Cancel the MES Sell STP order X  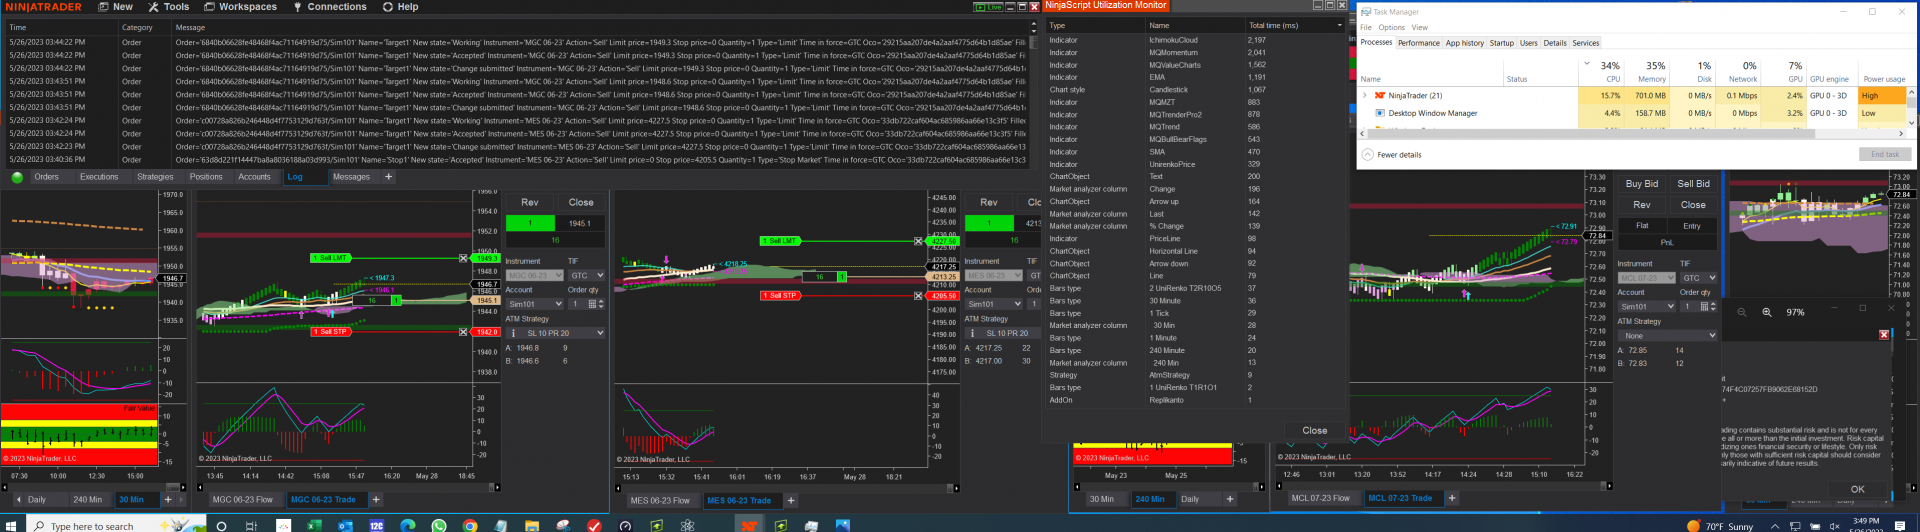917,295
